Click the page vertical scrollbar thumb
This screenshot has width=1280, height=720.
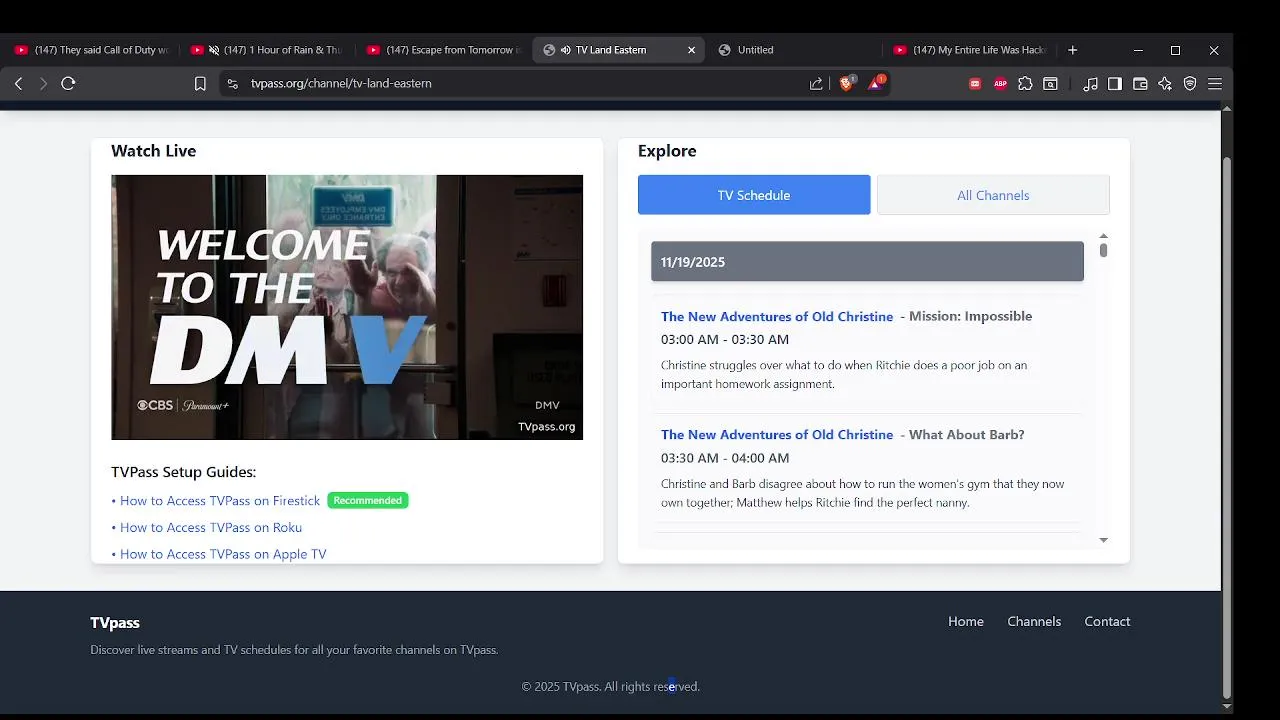tap(1227, 427)
